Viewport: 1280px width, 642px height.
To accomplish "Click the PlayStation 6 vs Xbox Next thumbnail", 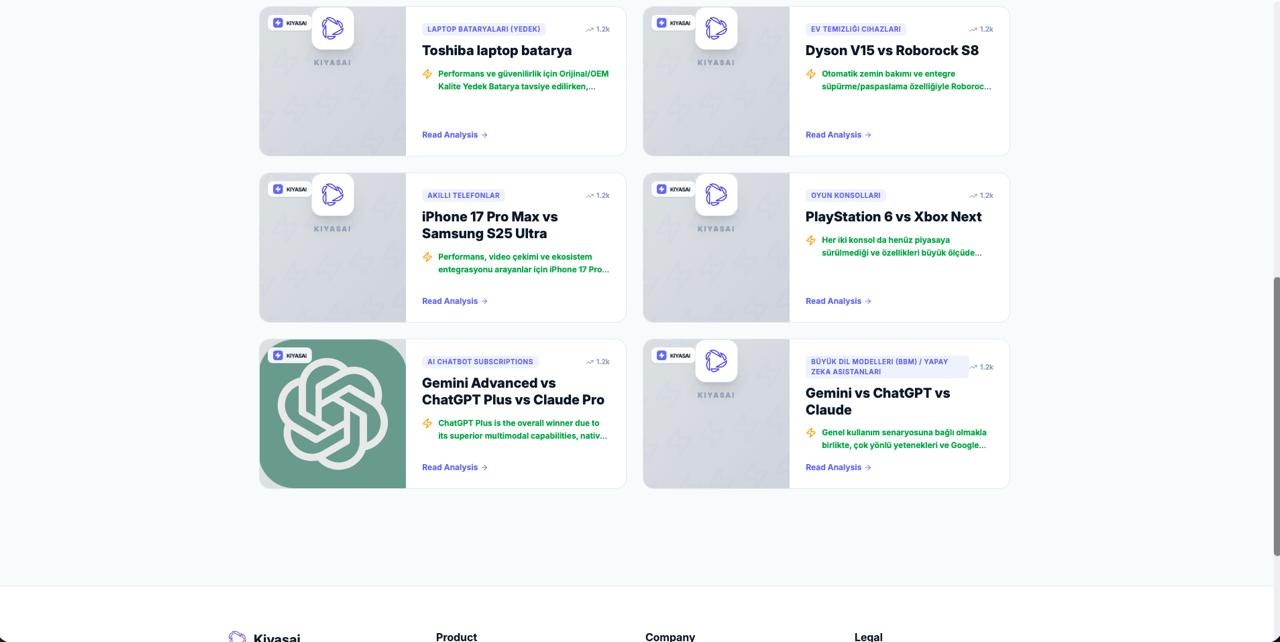I will 716,247.
